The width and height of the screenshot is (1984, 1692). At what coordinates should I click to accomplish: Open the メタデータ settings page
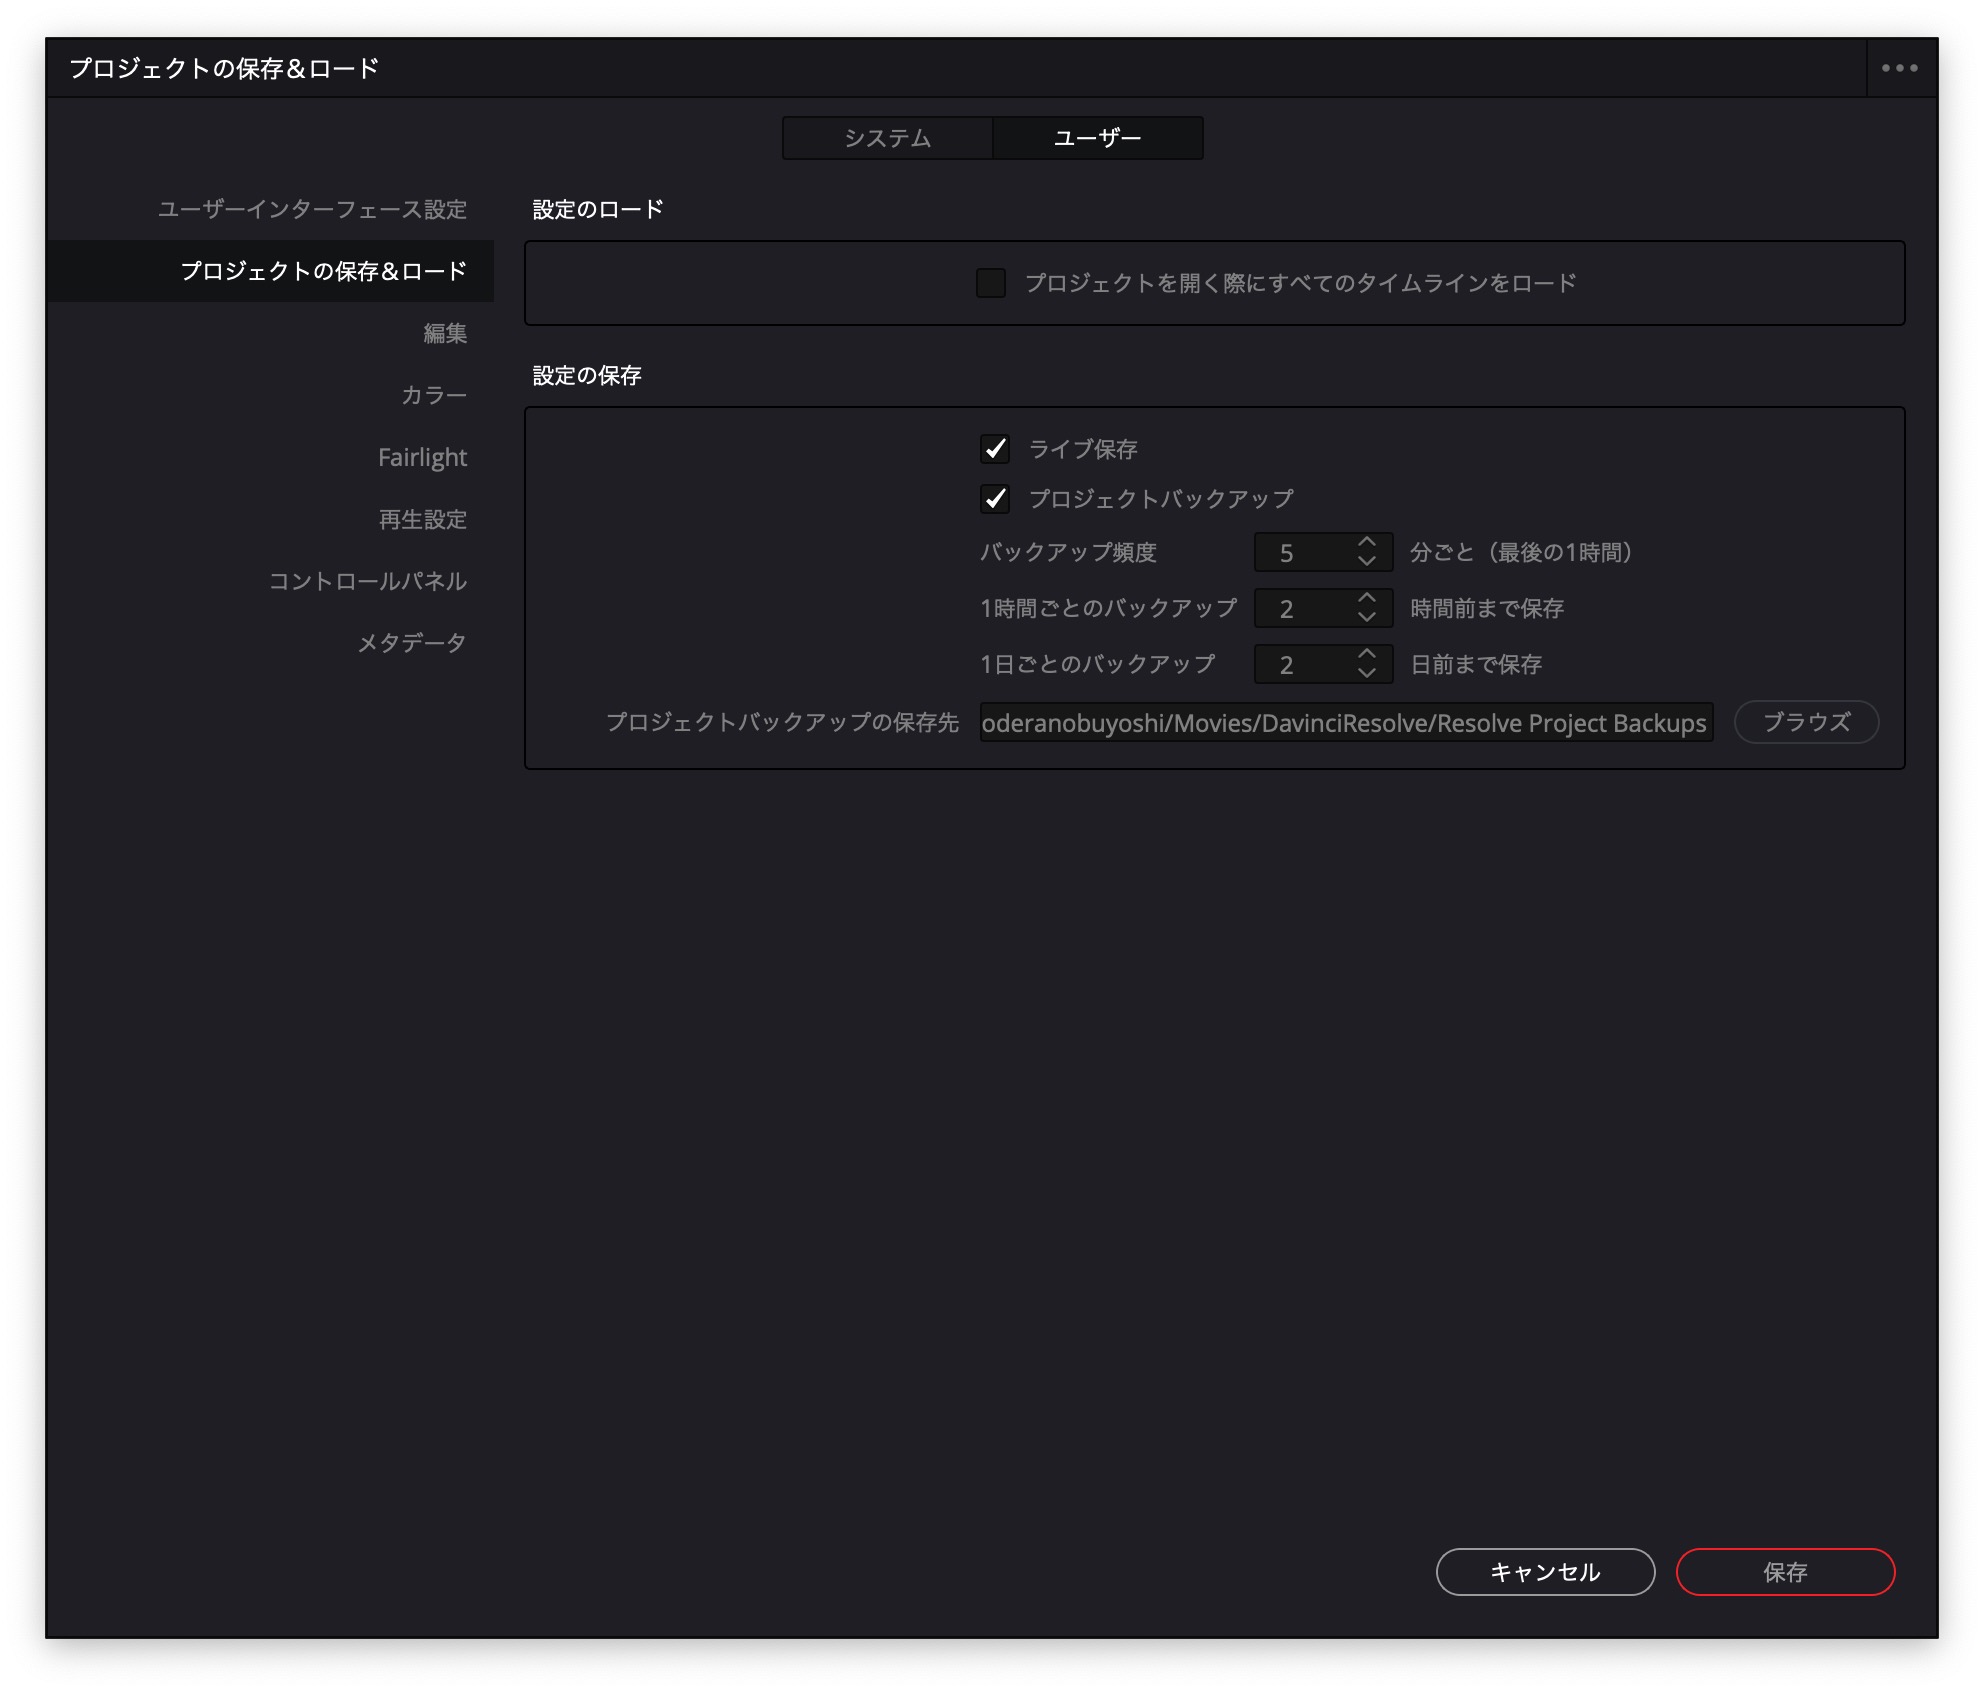[411, 643]
